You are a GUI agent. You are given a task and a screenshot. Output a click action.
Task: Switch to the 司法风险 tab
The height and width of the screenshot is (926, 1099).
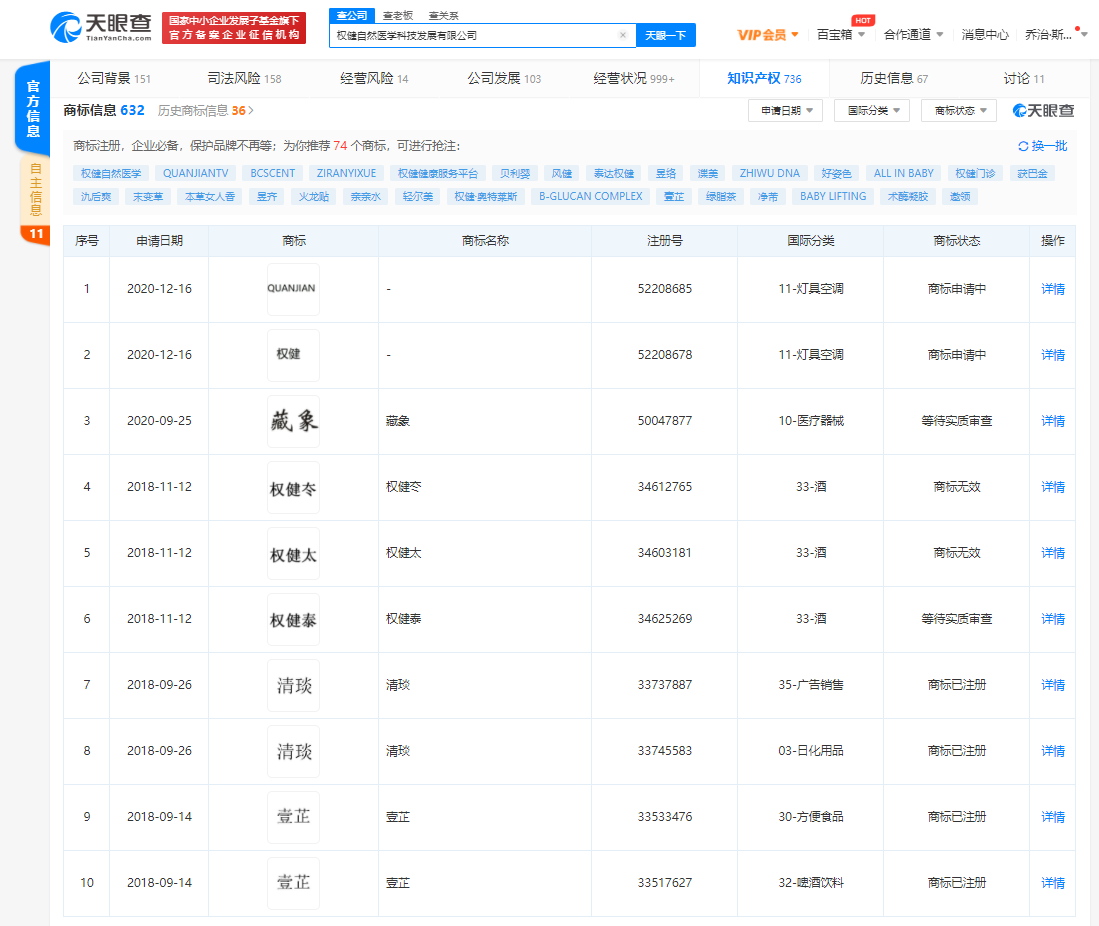pos(243,78)
